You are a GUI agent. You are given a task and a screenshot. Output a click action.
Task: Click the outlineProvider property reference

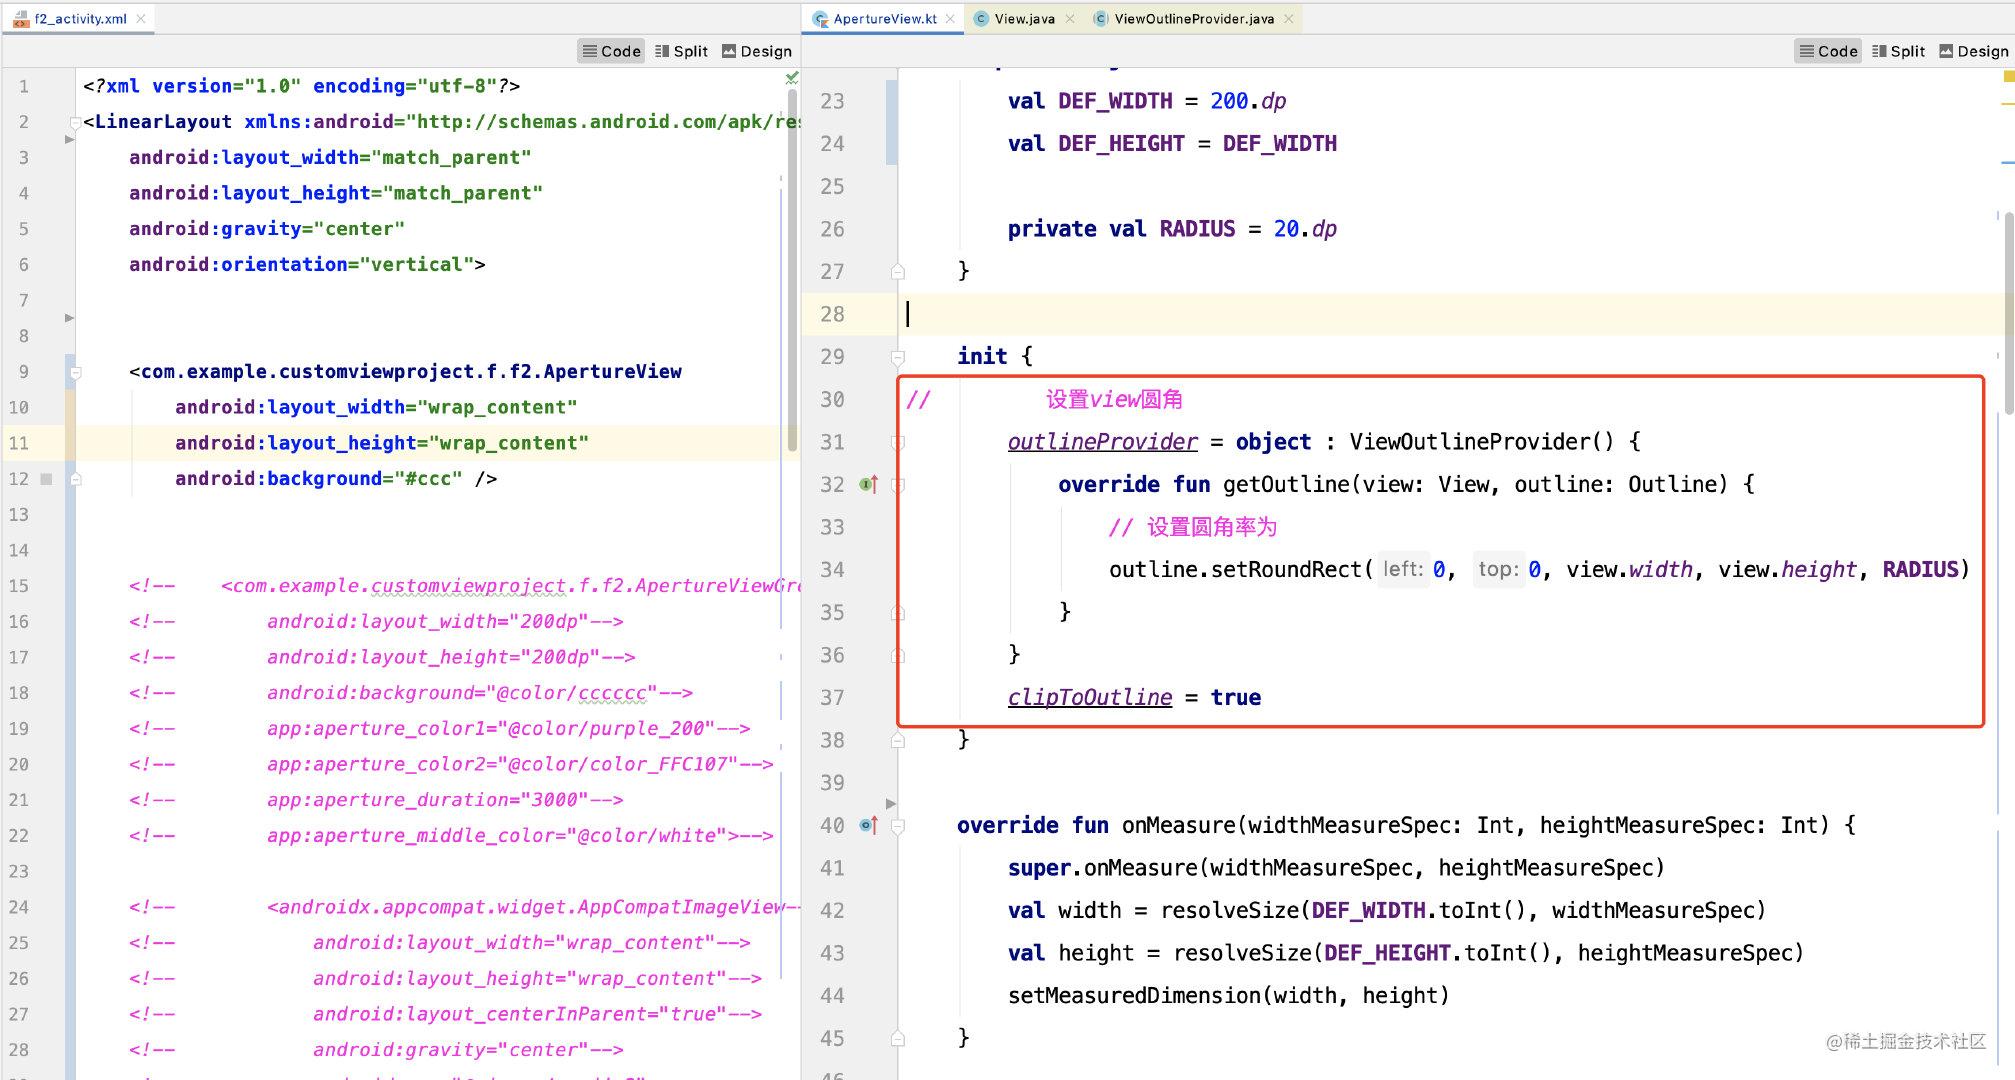(x=1102, y=442)
